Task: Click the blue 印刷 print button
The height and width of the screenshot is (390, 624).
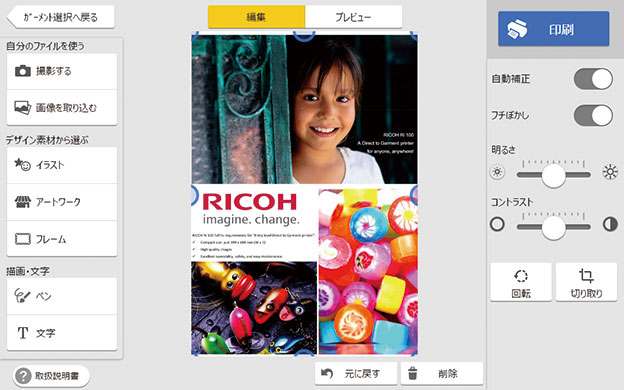Action: coord(554,29)
